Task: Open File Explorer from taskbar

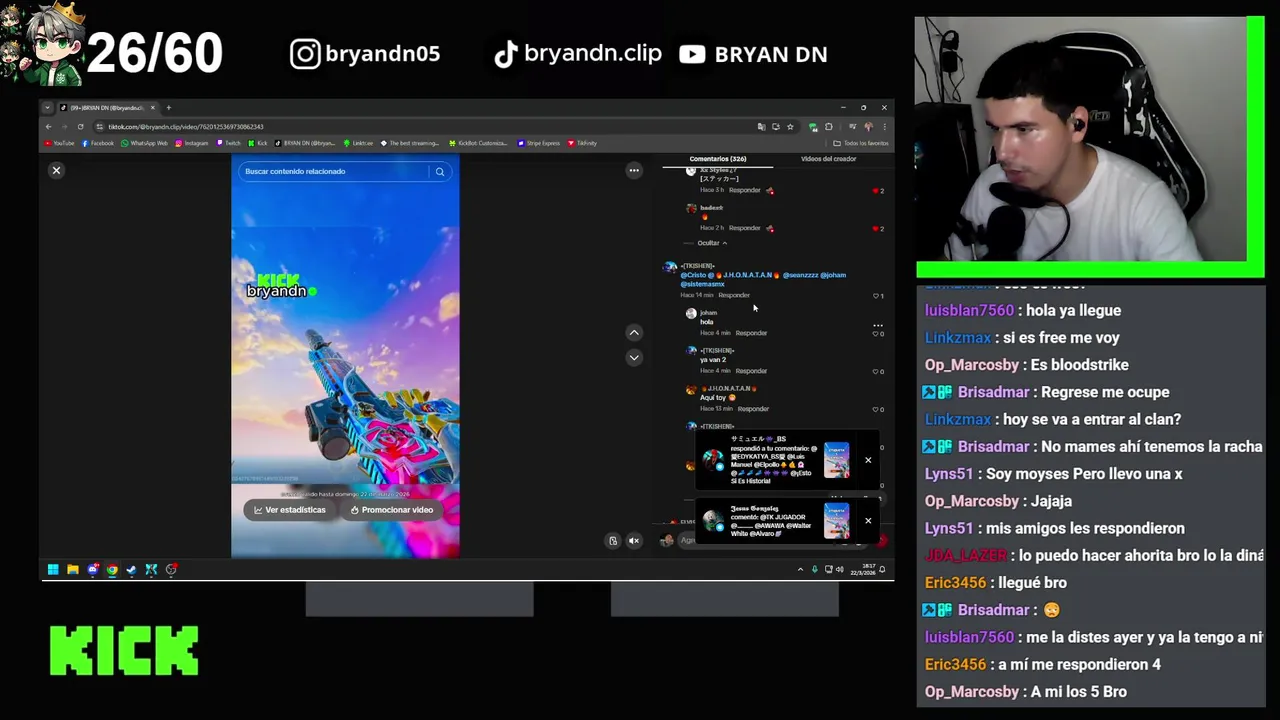Action: click(x=73, y=570)
